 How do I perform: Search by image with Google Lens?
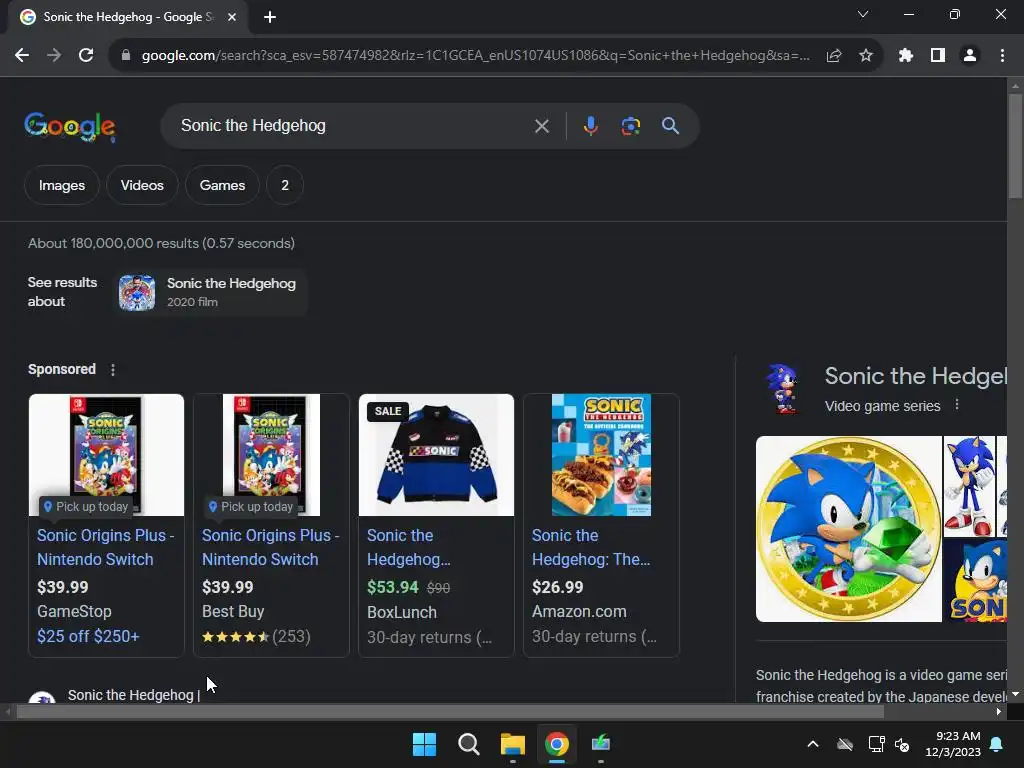coord(631,126)
